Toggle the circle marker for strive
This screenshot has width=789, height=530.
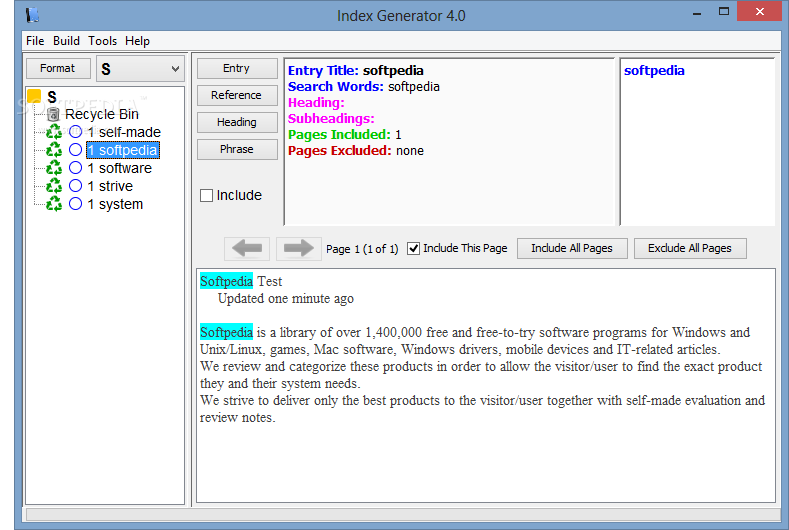pos(75,186)
